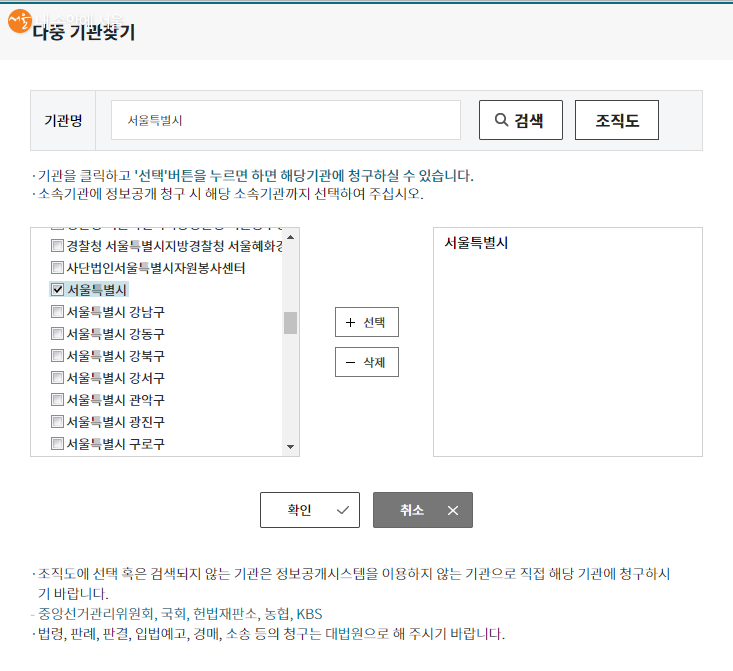Click the magnifier search button
Image resolution: width=733 pixels, height=671 pixels.
pos(520,120)
